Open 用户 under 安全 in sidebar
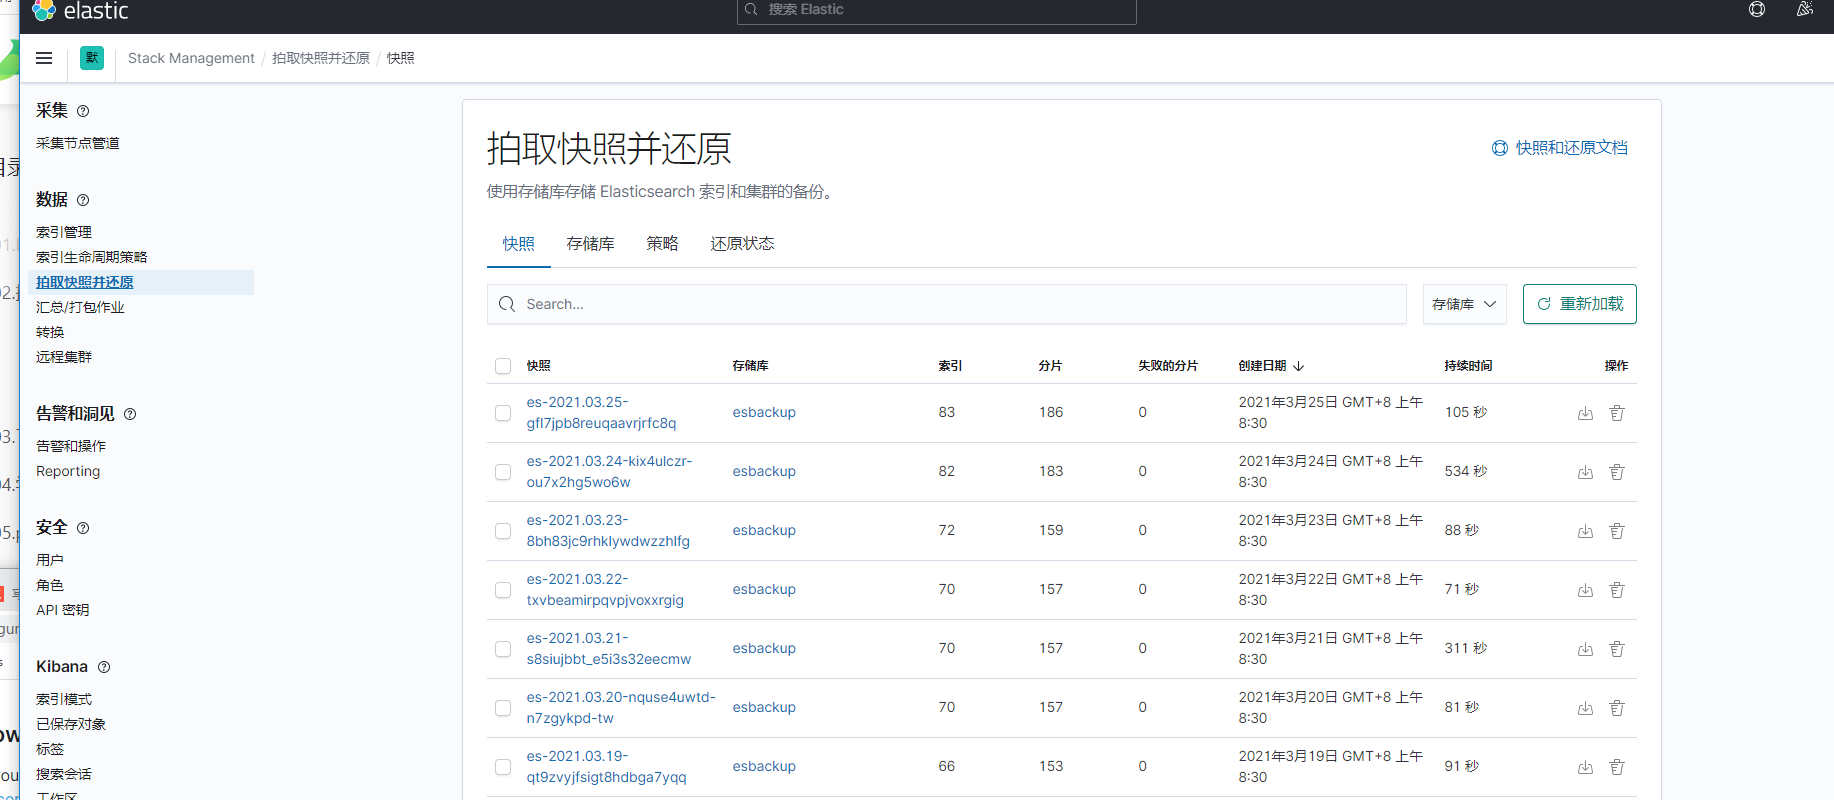Viewport: 1834px width, 800px height. [50, 560]
